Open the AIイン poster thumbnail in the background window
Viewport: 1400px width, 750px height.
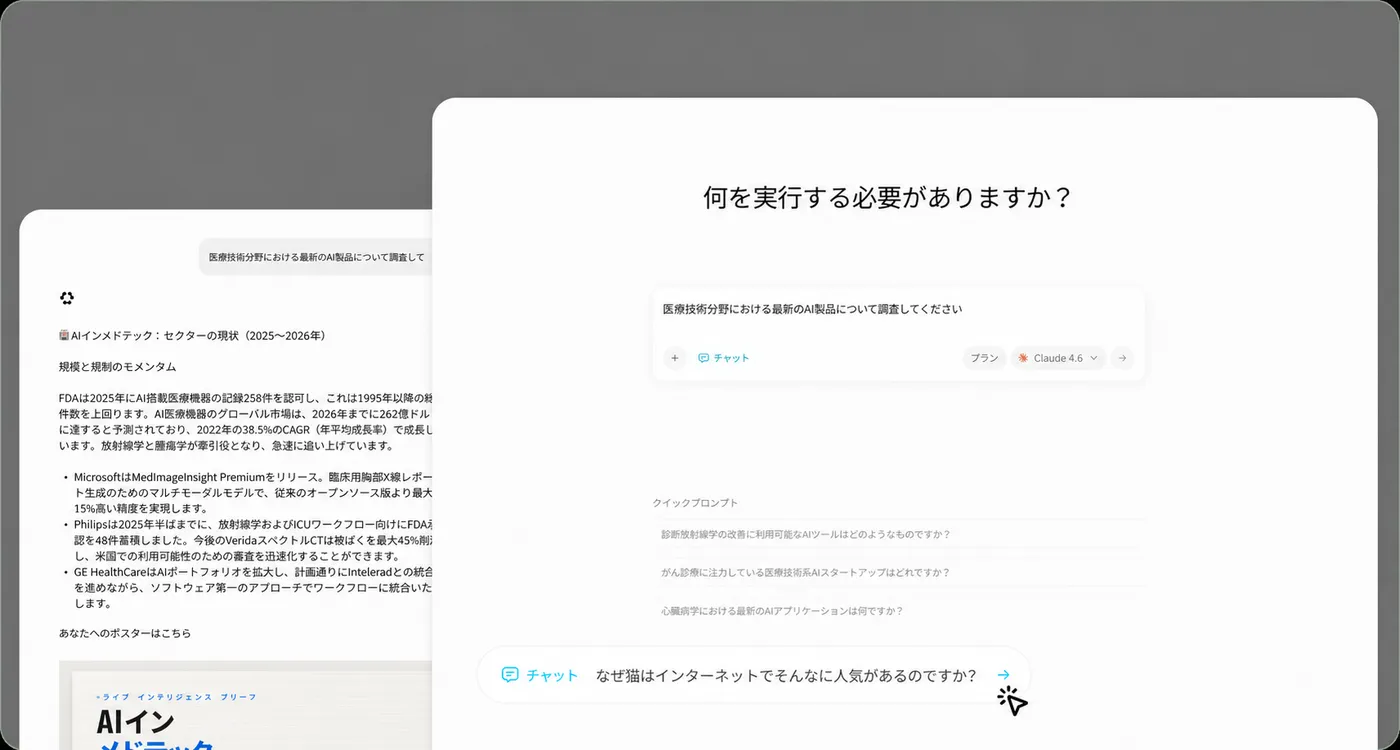246,705
